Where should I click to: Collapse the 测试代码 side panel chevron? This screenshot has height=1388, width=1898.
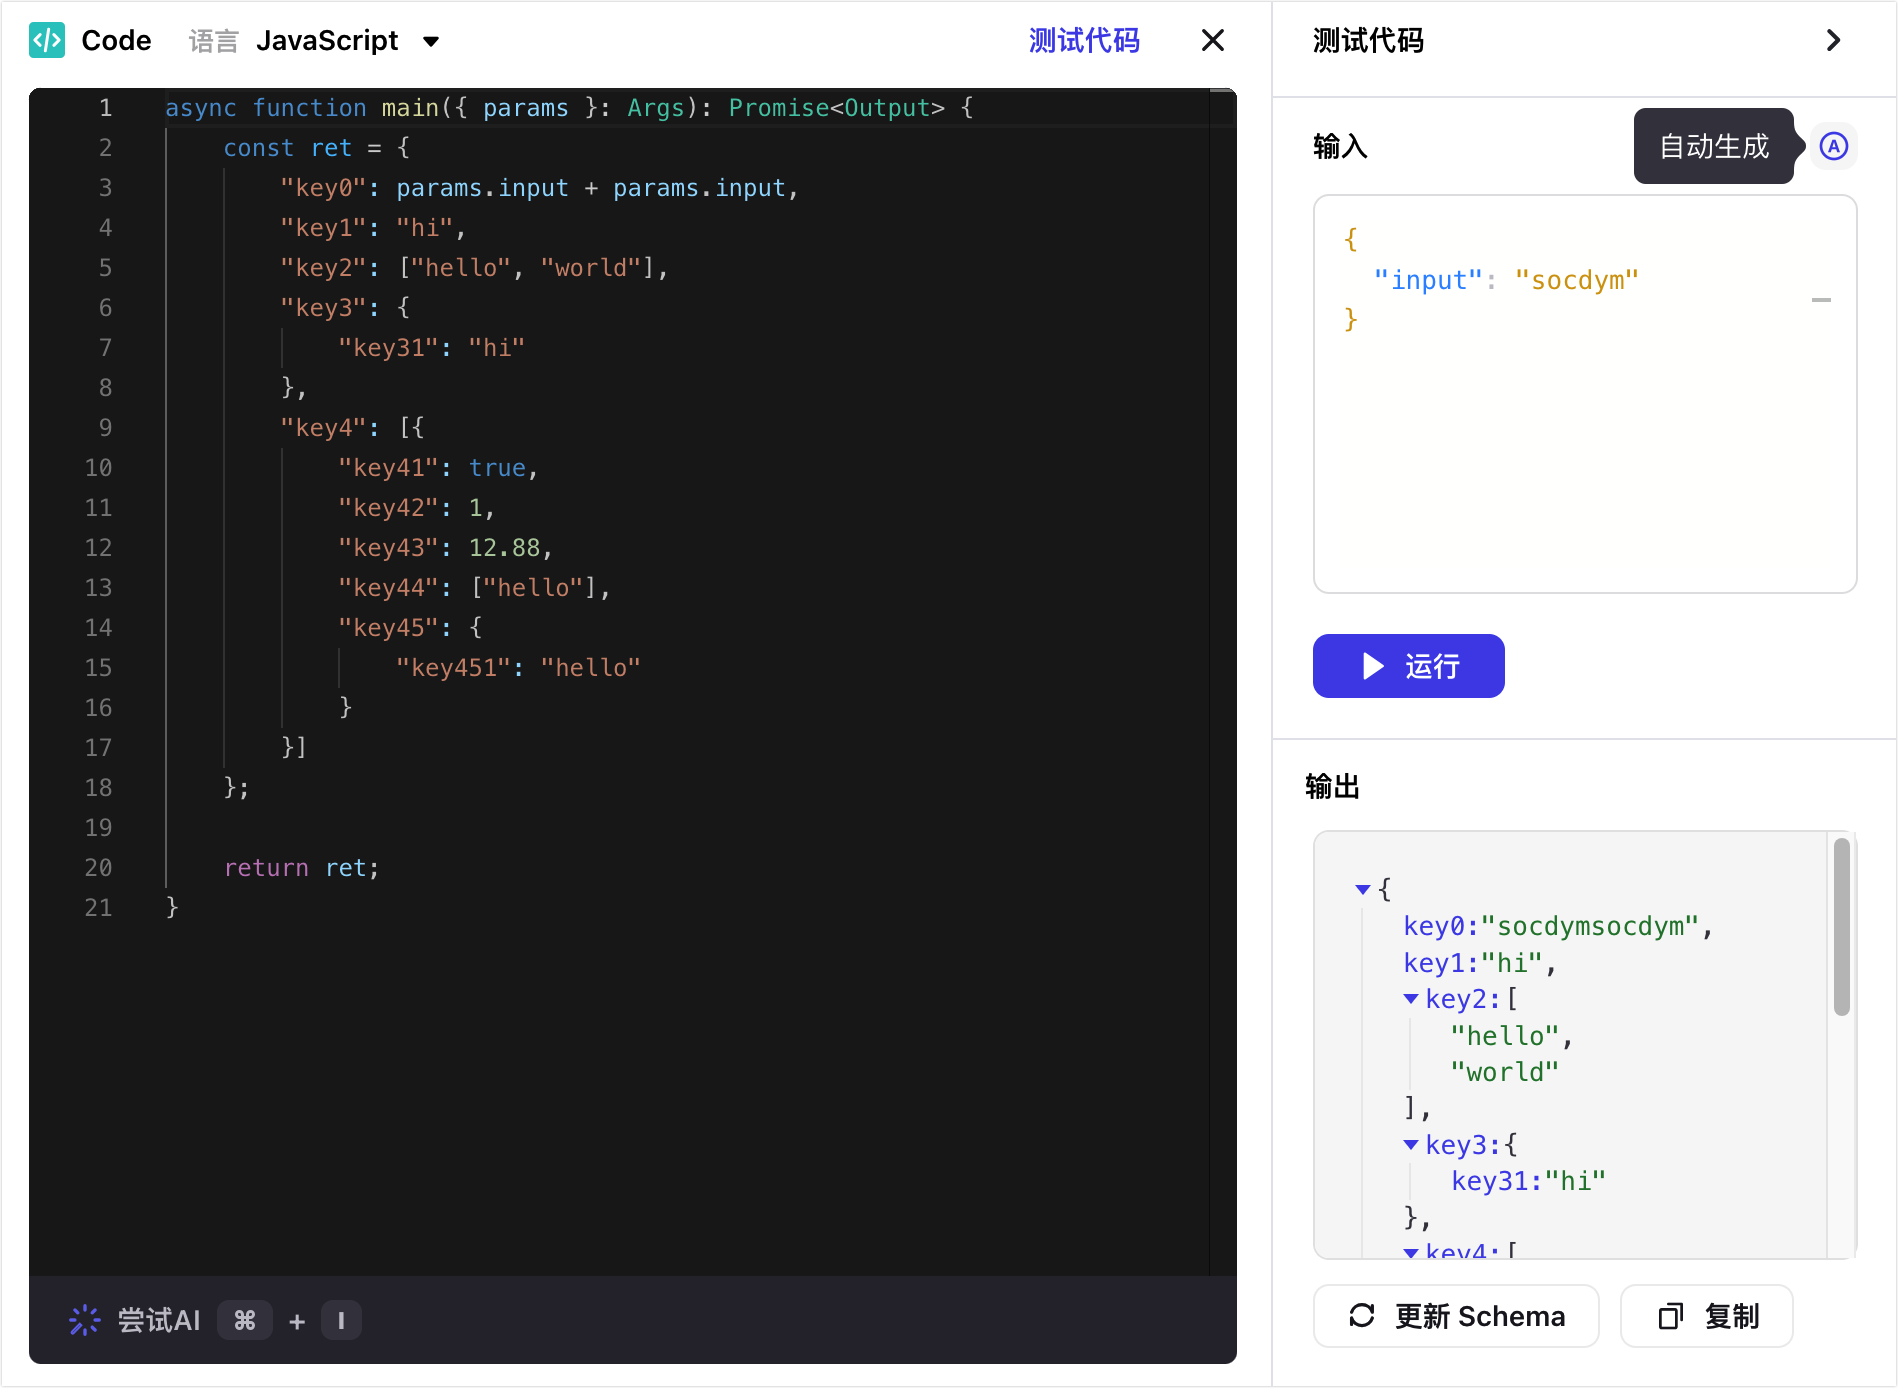1833,41
